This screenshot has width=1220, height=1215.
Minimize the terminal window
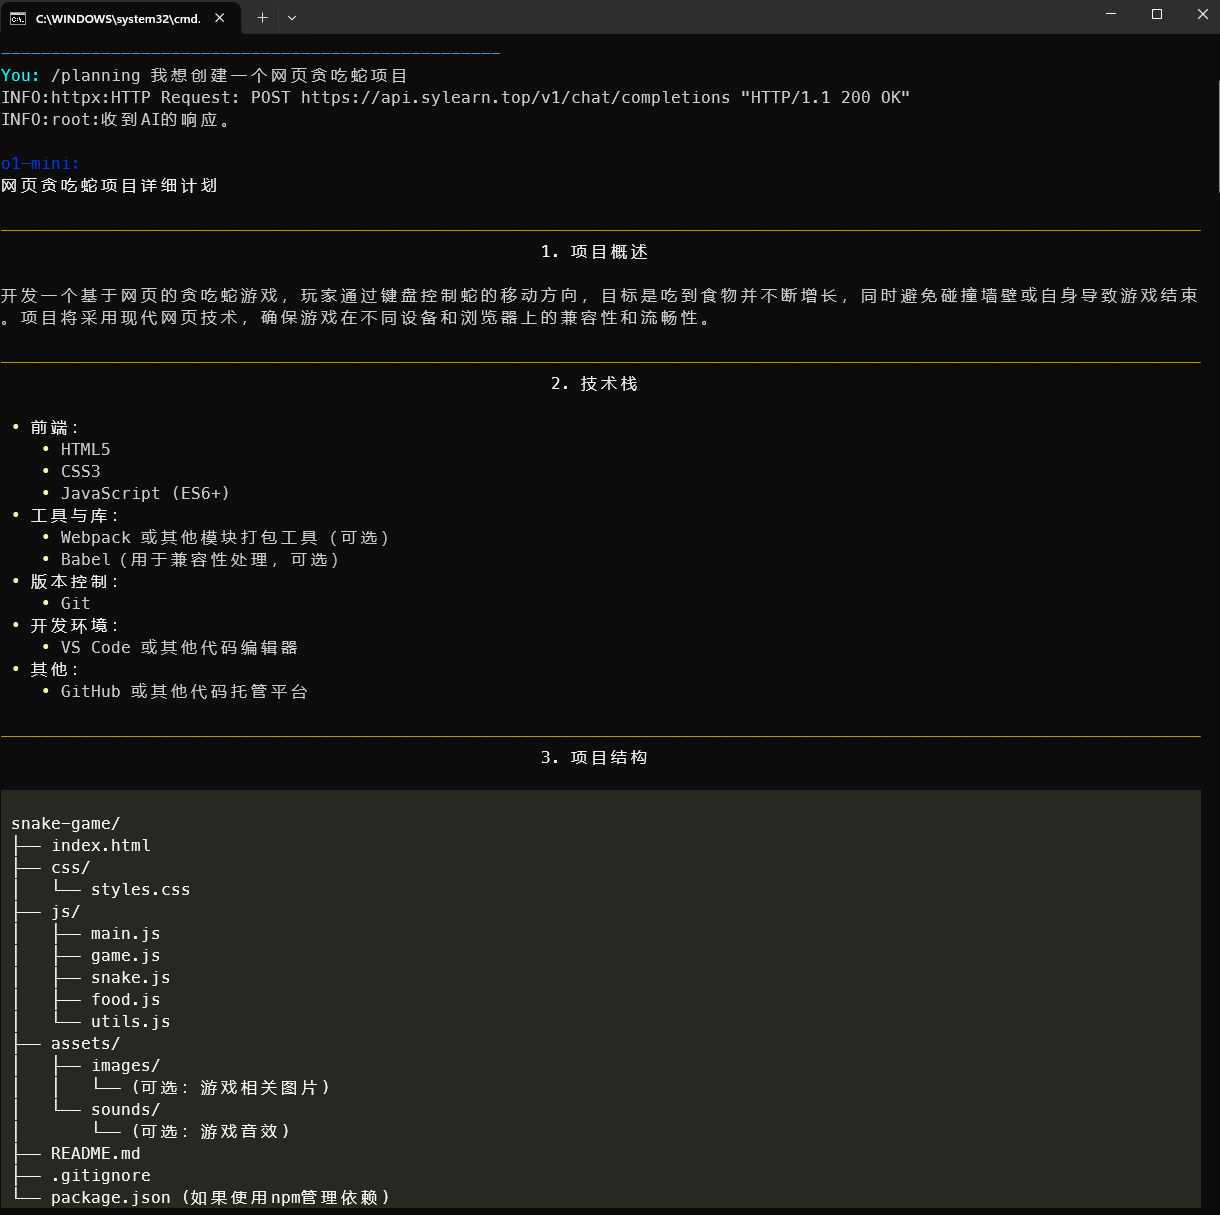click(x=1110, y=15)
